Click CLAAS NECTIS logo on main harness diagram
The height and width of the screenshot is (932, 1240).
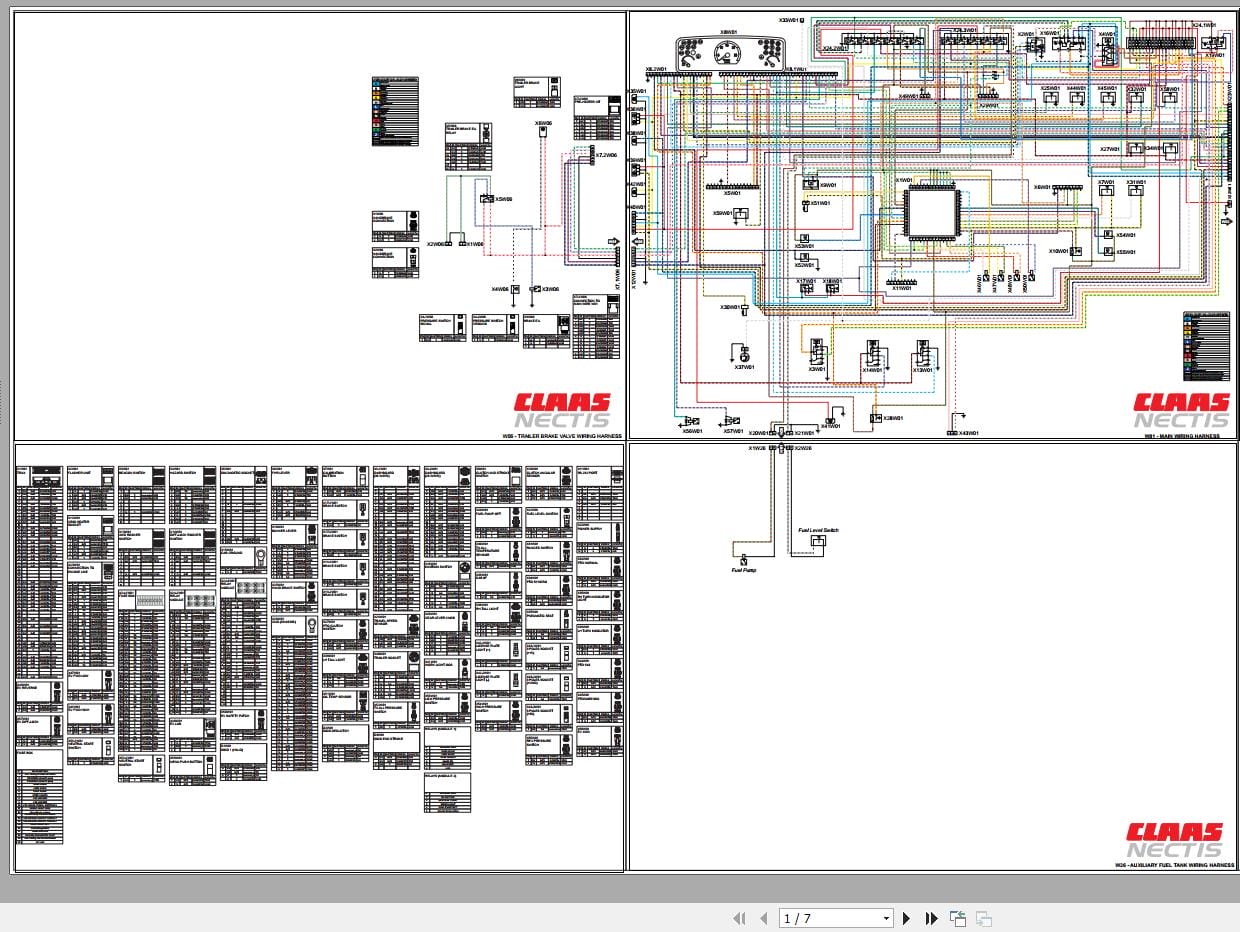point(1181,410)
